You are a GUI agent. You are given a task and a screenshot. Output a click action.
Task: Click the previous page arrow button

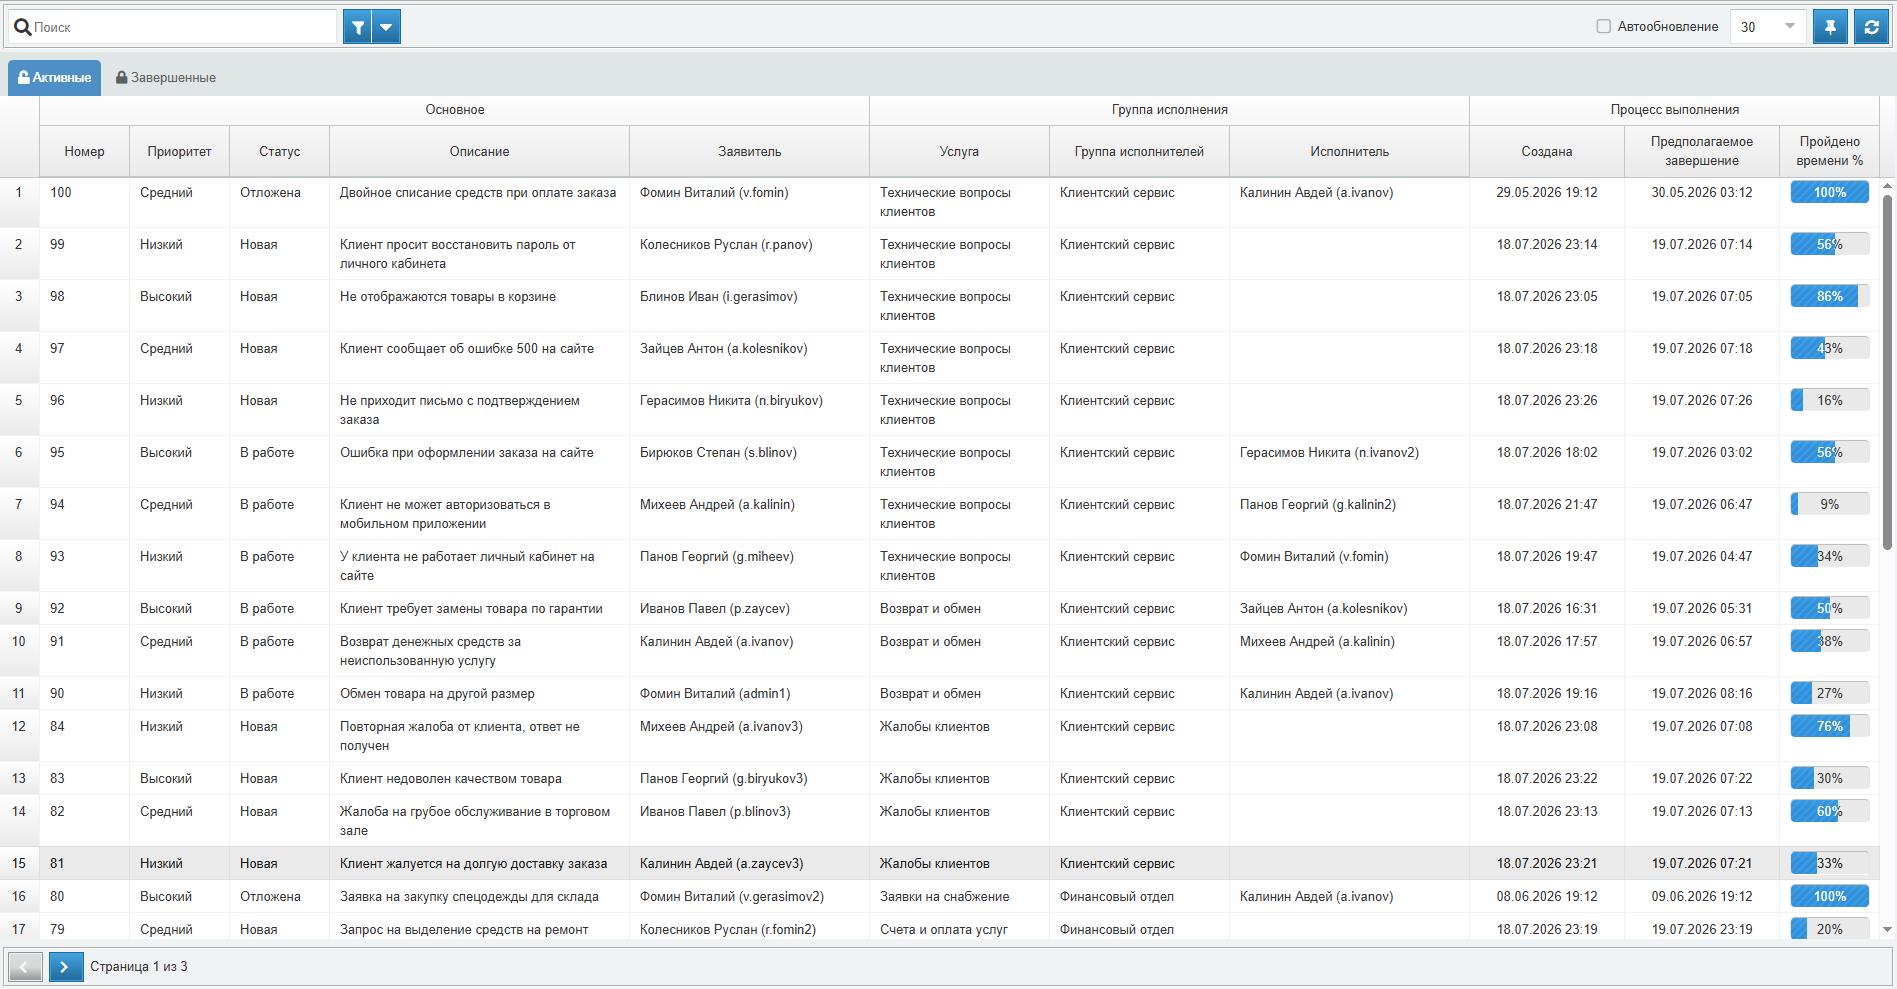click(25, 967)
